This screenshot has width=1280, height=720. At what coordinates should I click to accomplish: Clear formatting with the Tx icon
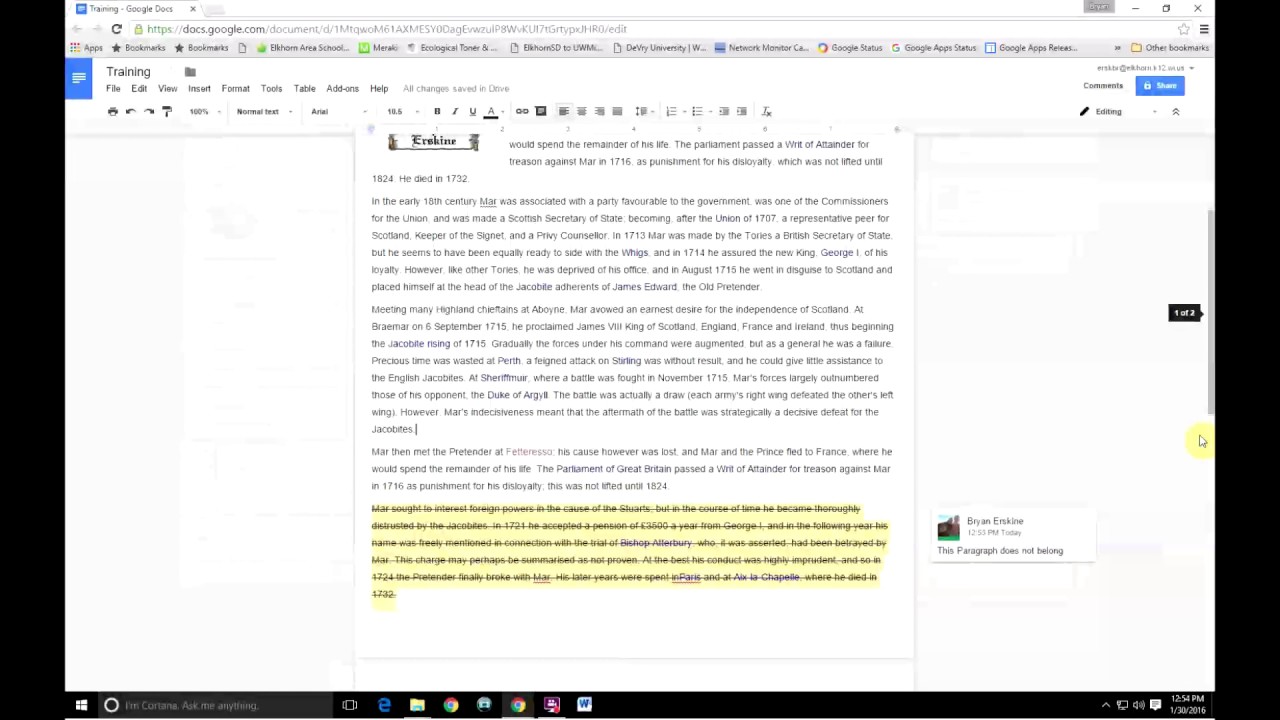click(x=767, y=111)
